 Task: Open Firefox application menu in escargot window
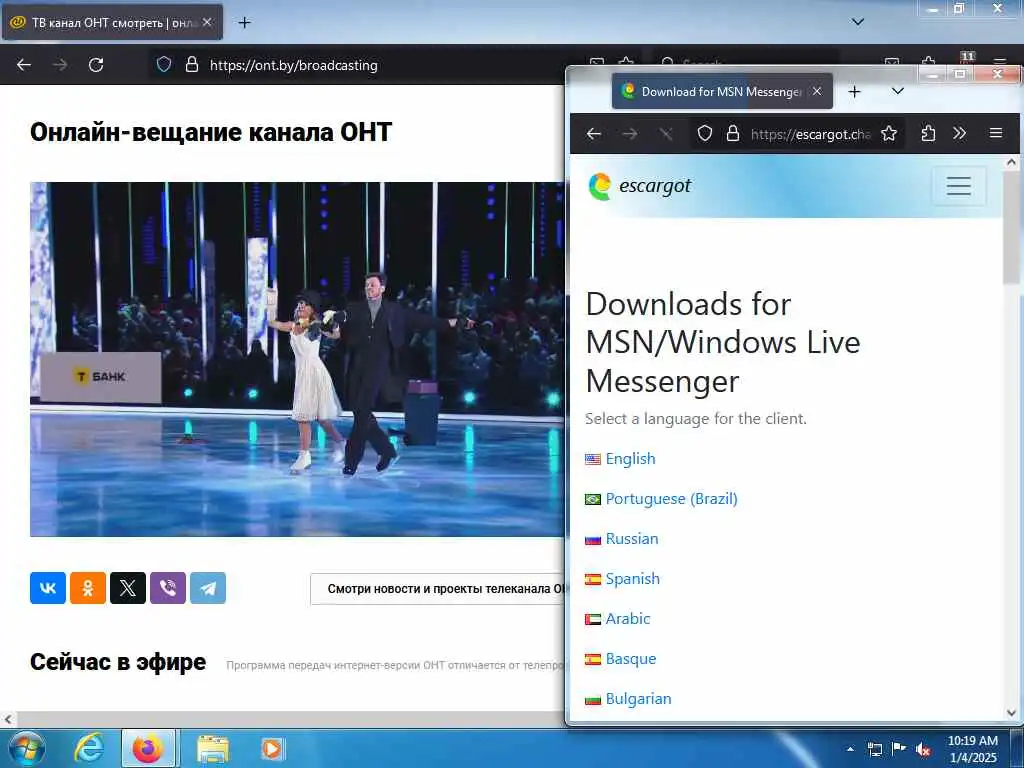coord(996,133)
